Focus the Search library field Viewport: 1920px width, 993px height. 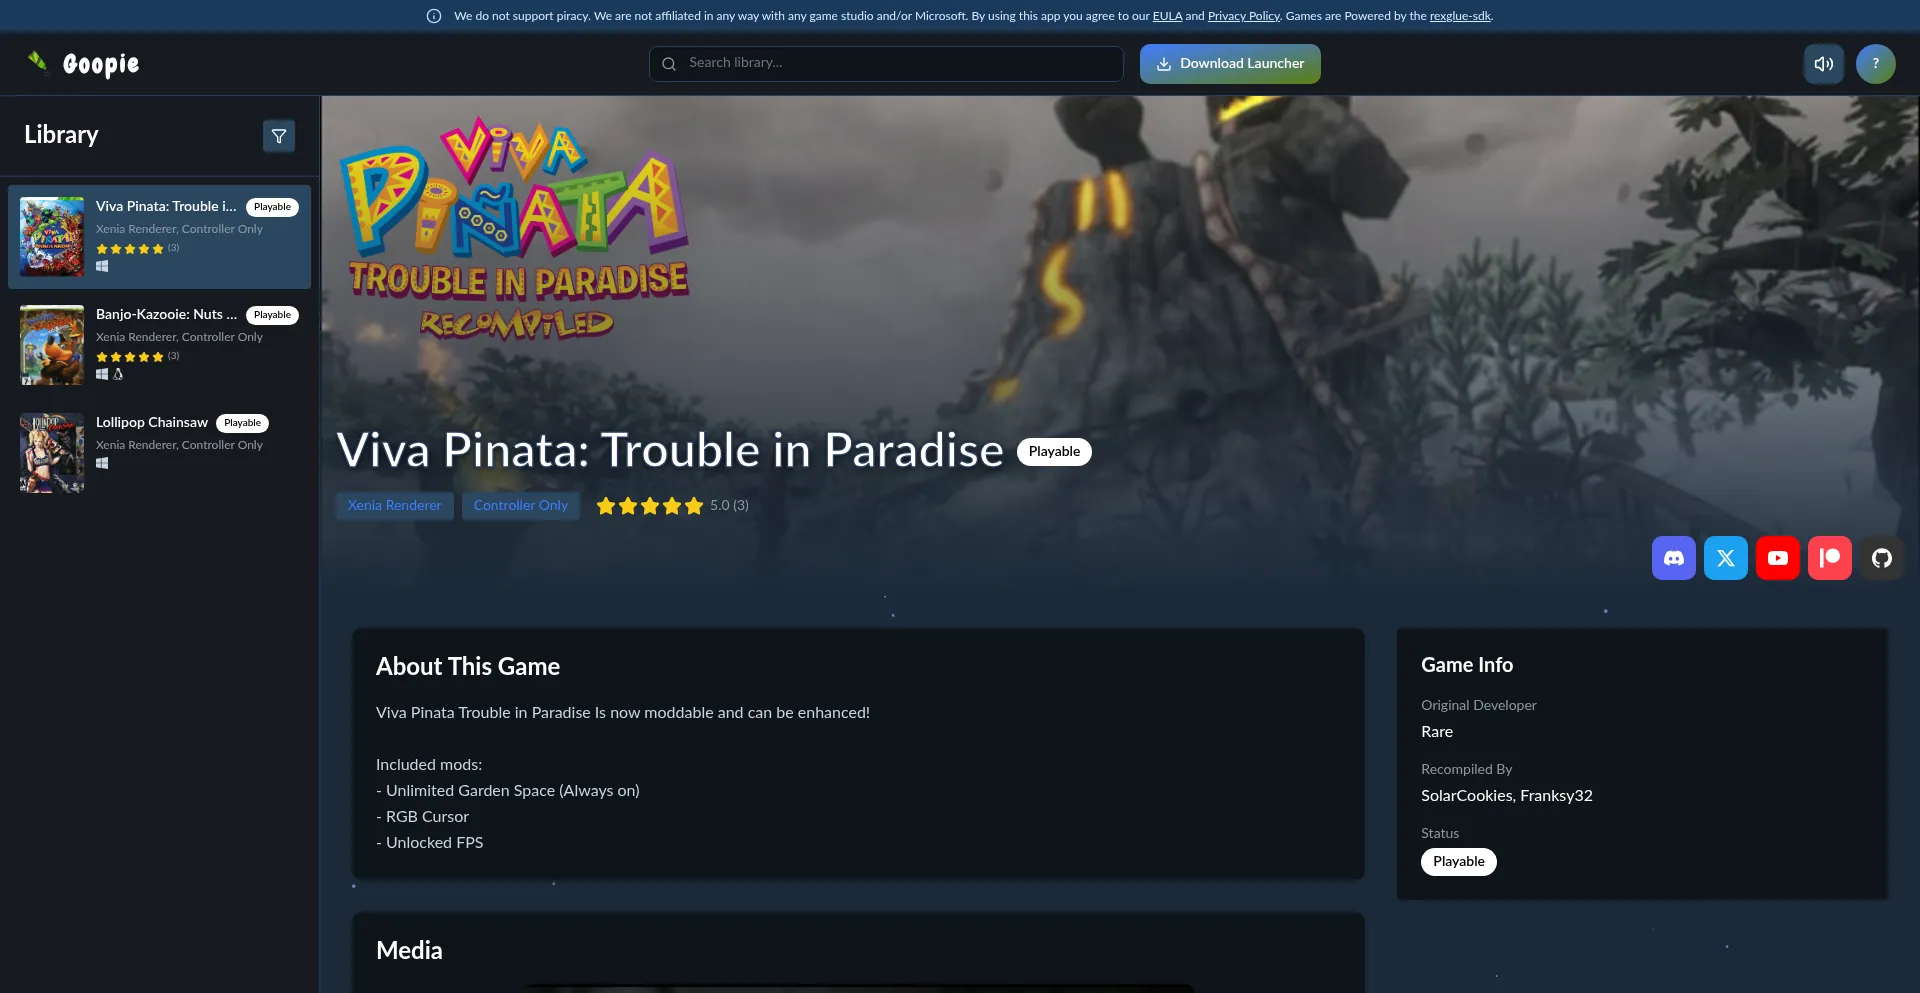[886, 64]
